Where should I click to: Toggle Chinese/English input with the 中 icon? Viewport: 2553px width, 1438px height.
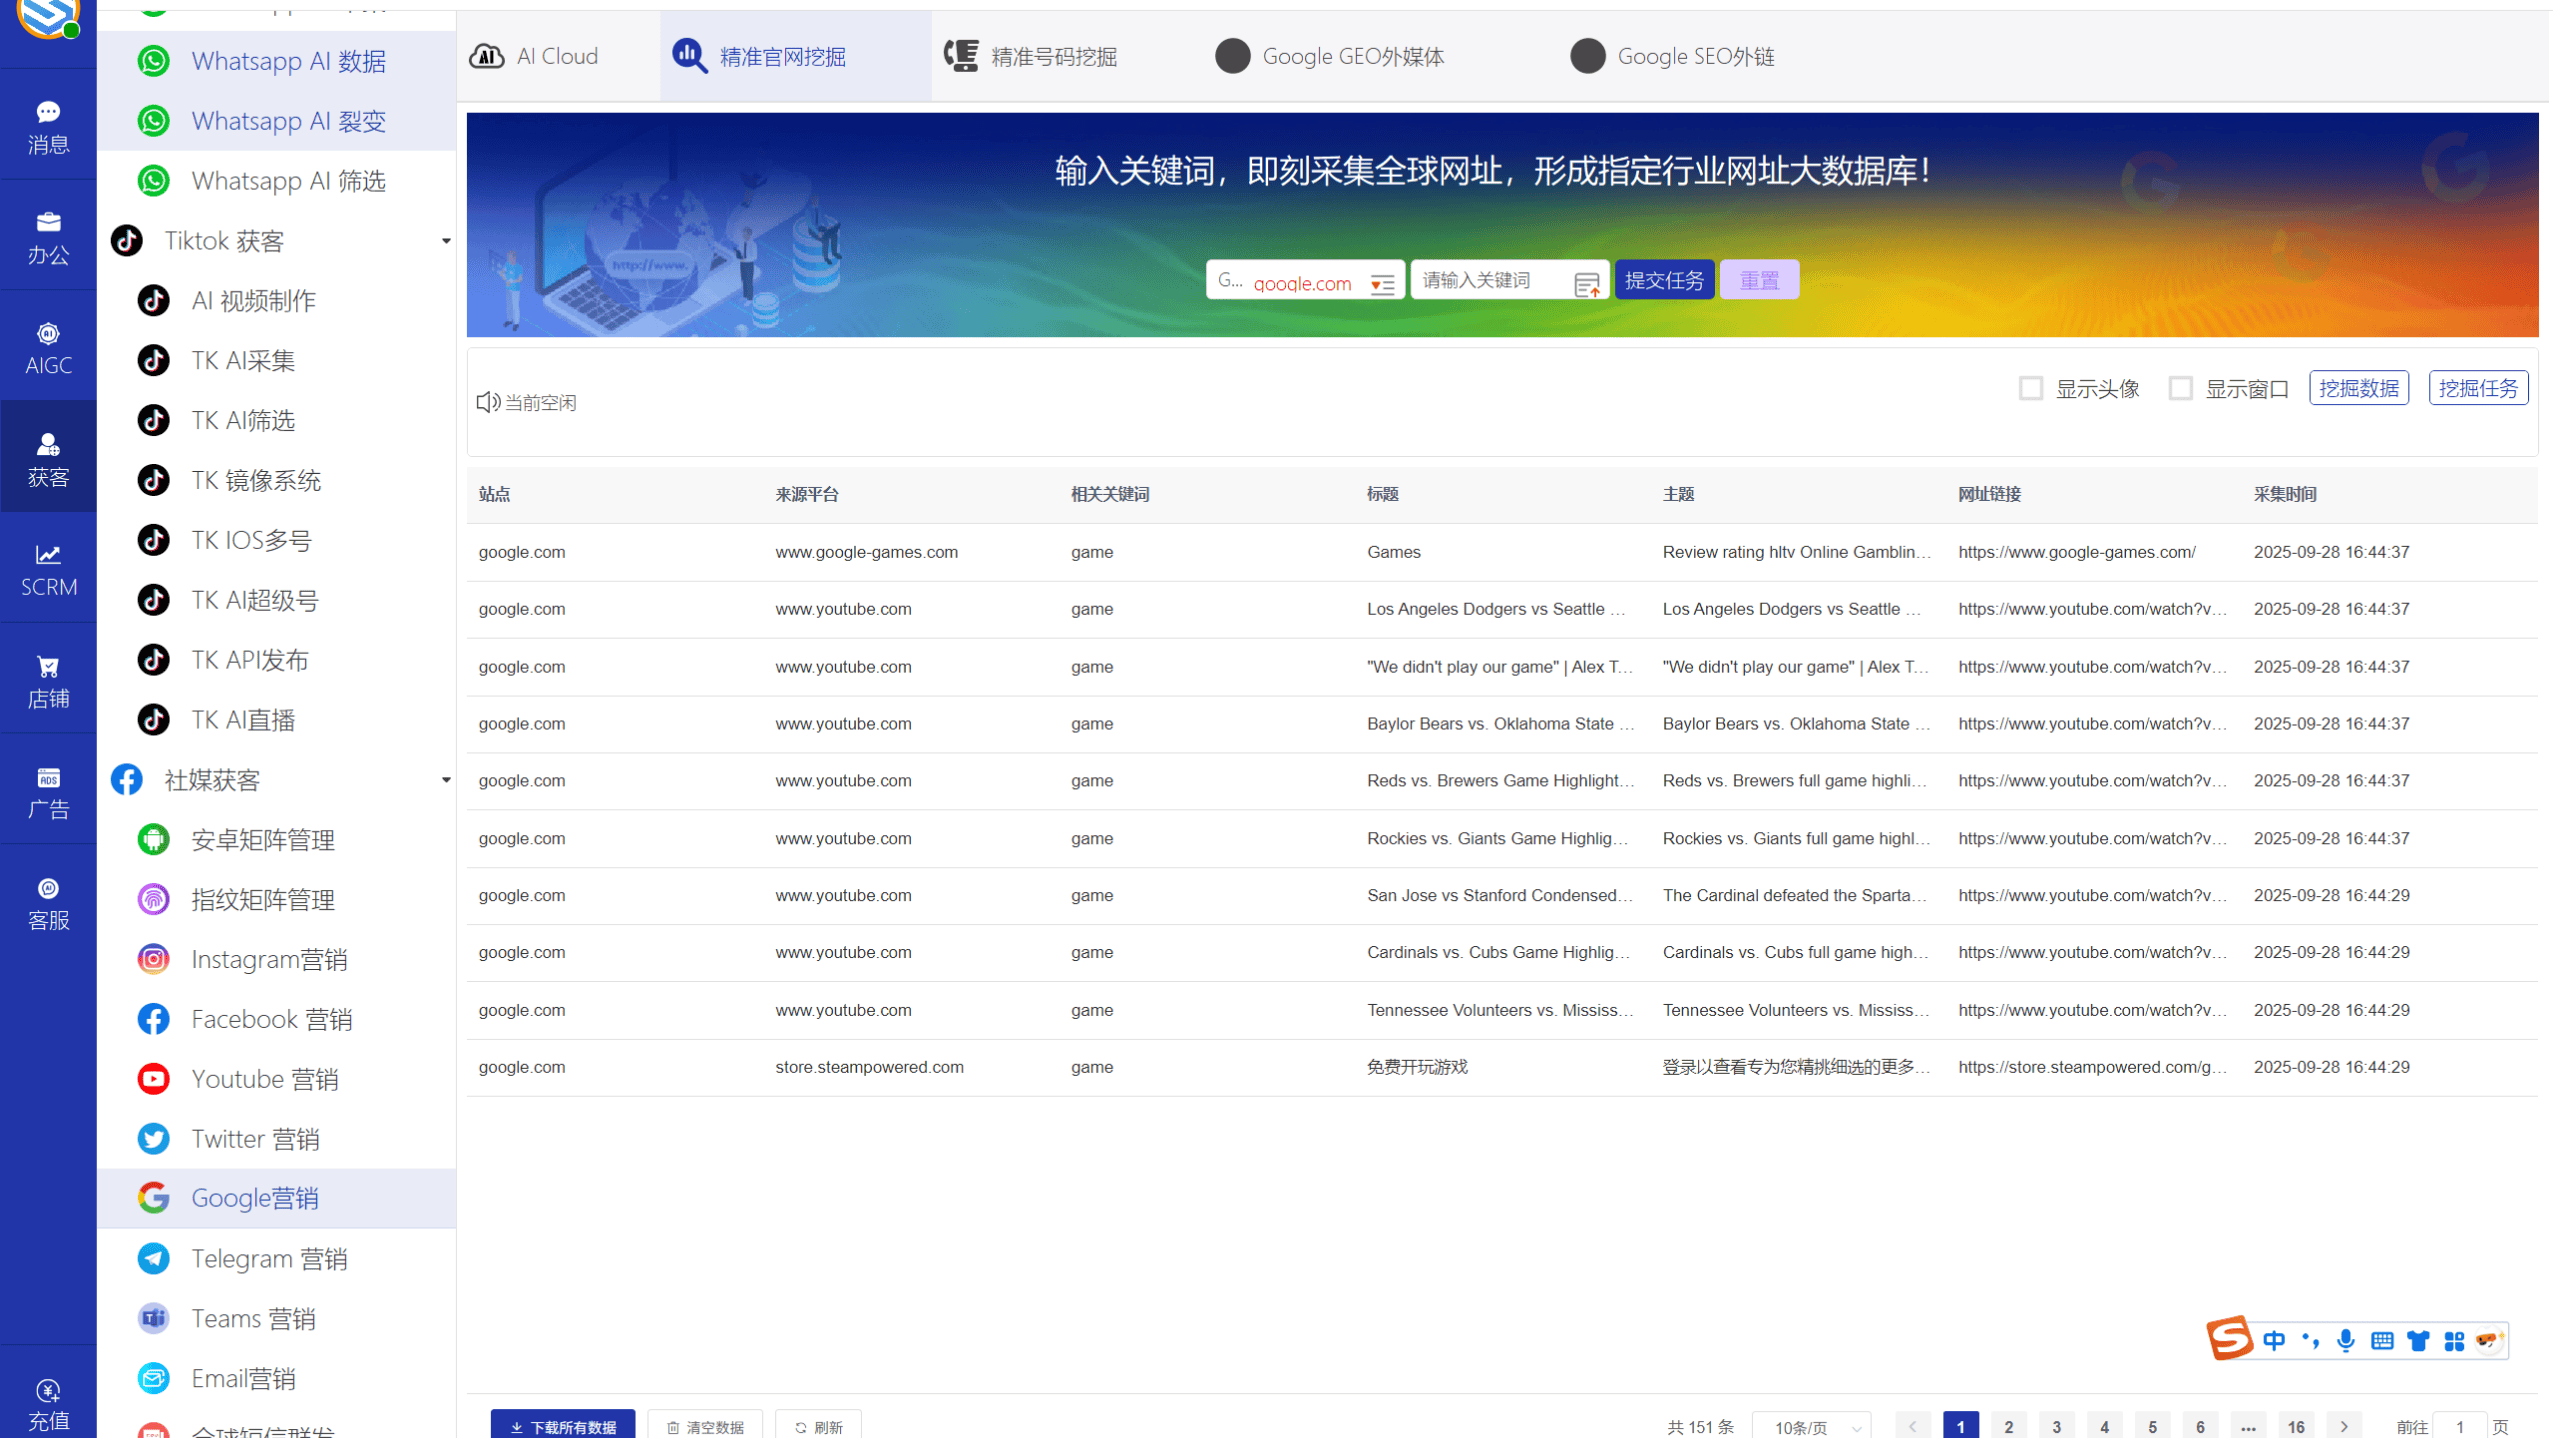click(x=2274, y=1340)
